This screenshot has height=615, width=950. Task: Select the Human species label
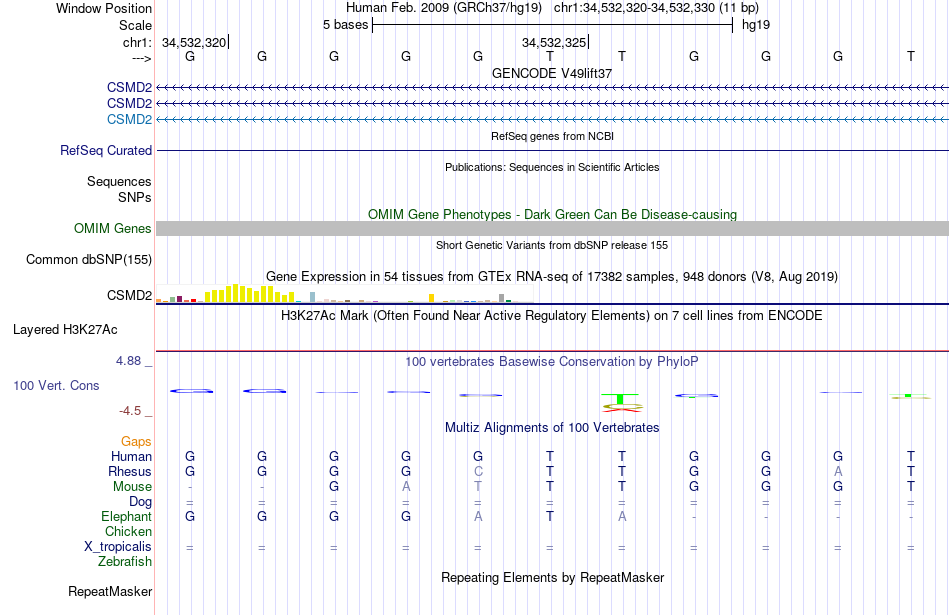click(x=131, y=456)
